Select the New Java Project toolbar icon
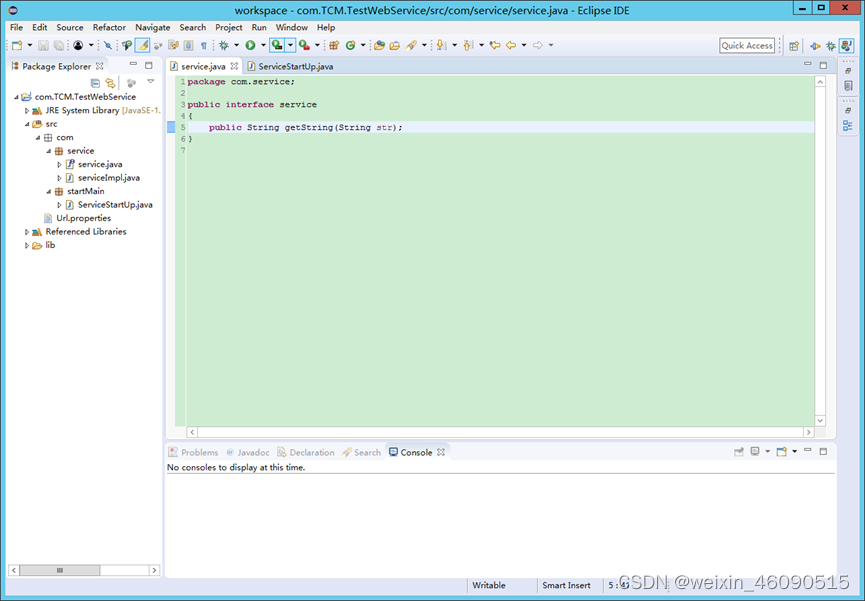 [x=333, y=45]
